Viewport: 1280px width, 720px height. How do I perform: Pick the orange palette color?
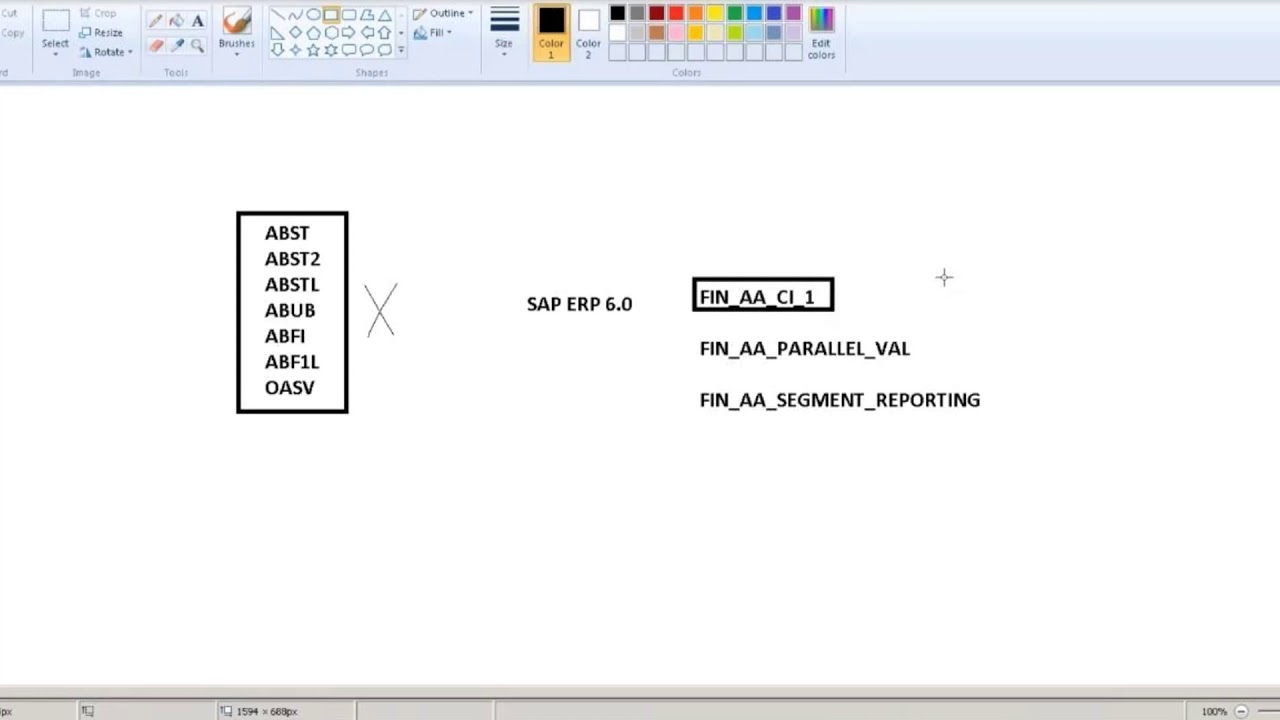click(x=696, y=14)
